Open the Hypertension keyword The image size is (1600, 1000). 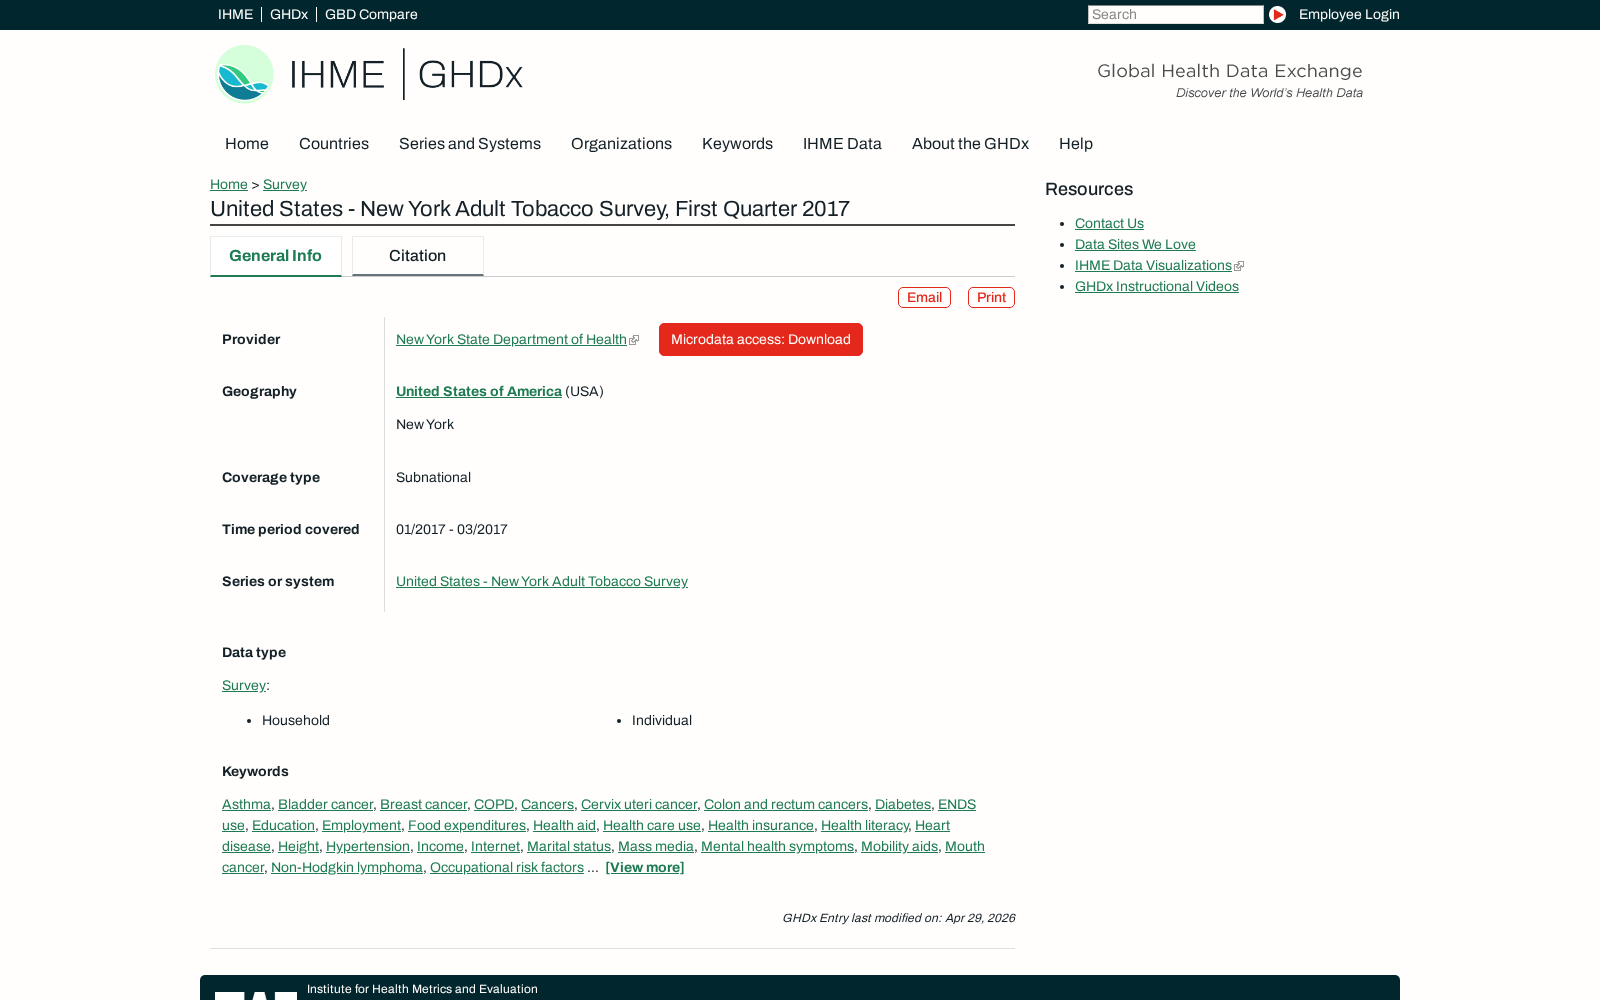(x=368, y=846)
